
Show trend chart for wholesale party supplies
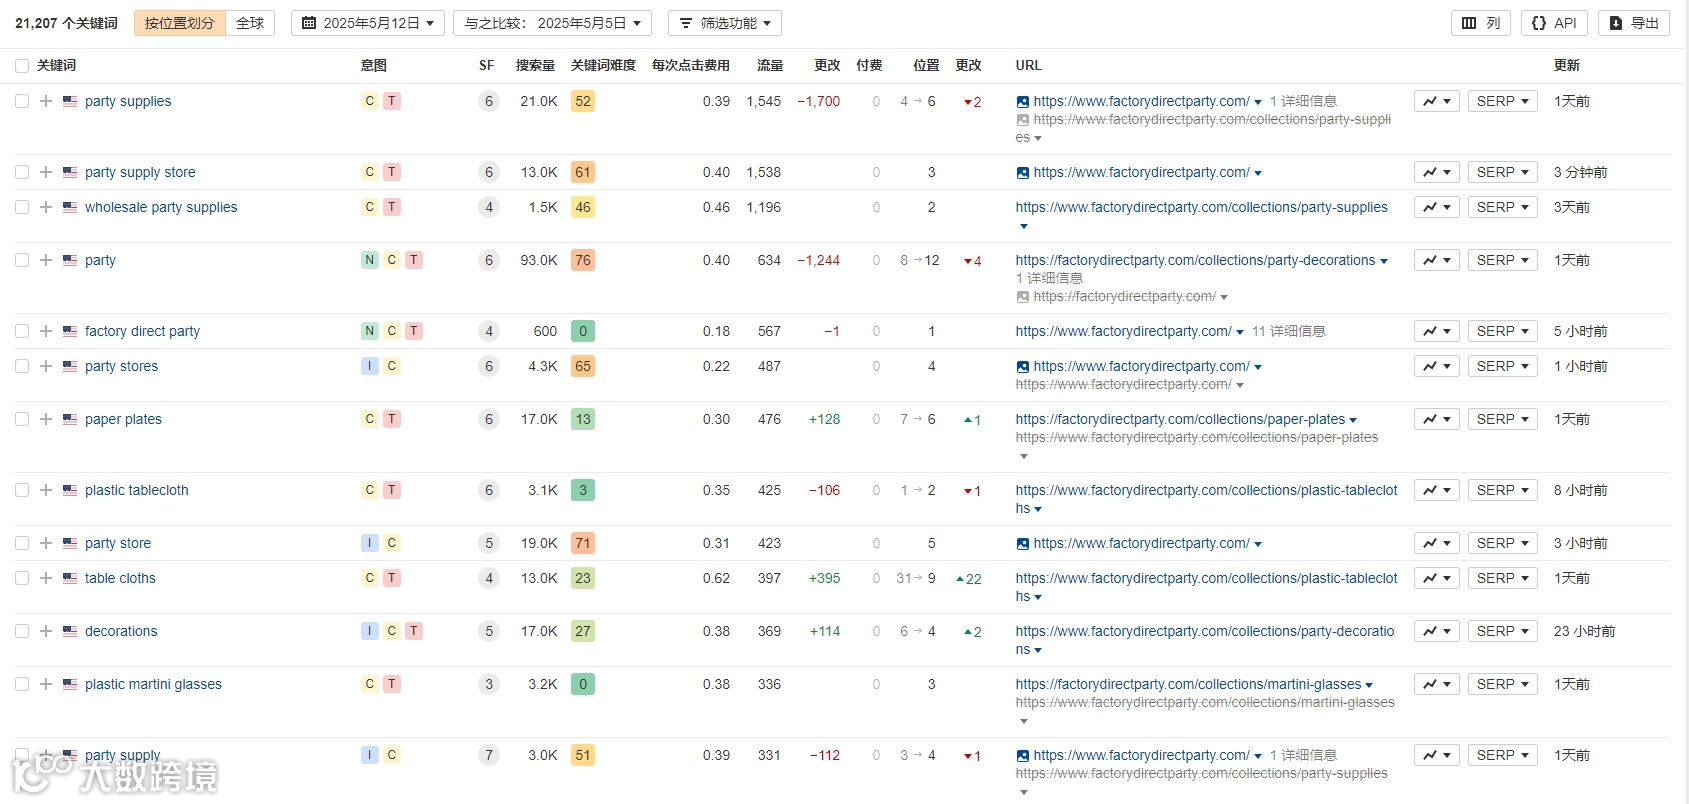point(1437,207)
